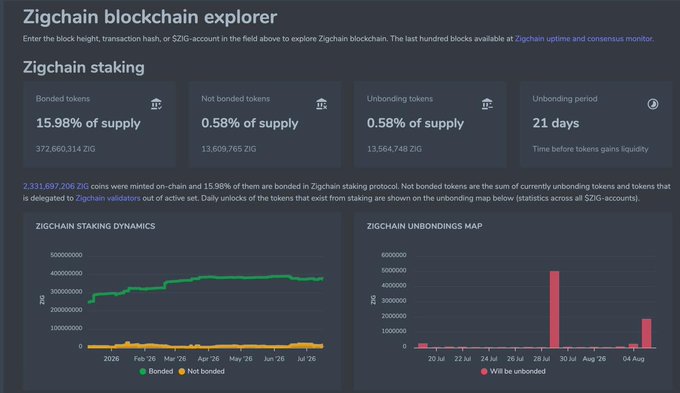Click the "Aug '26" axis label
Viewport: 680px width, 393px height.
pyautogui.click(x=594, y=359)
